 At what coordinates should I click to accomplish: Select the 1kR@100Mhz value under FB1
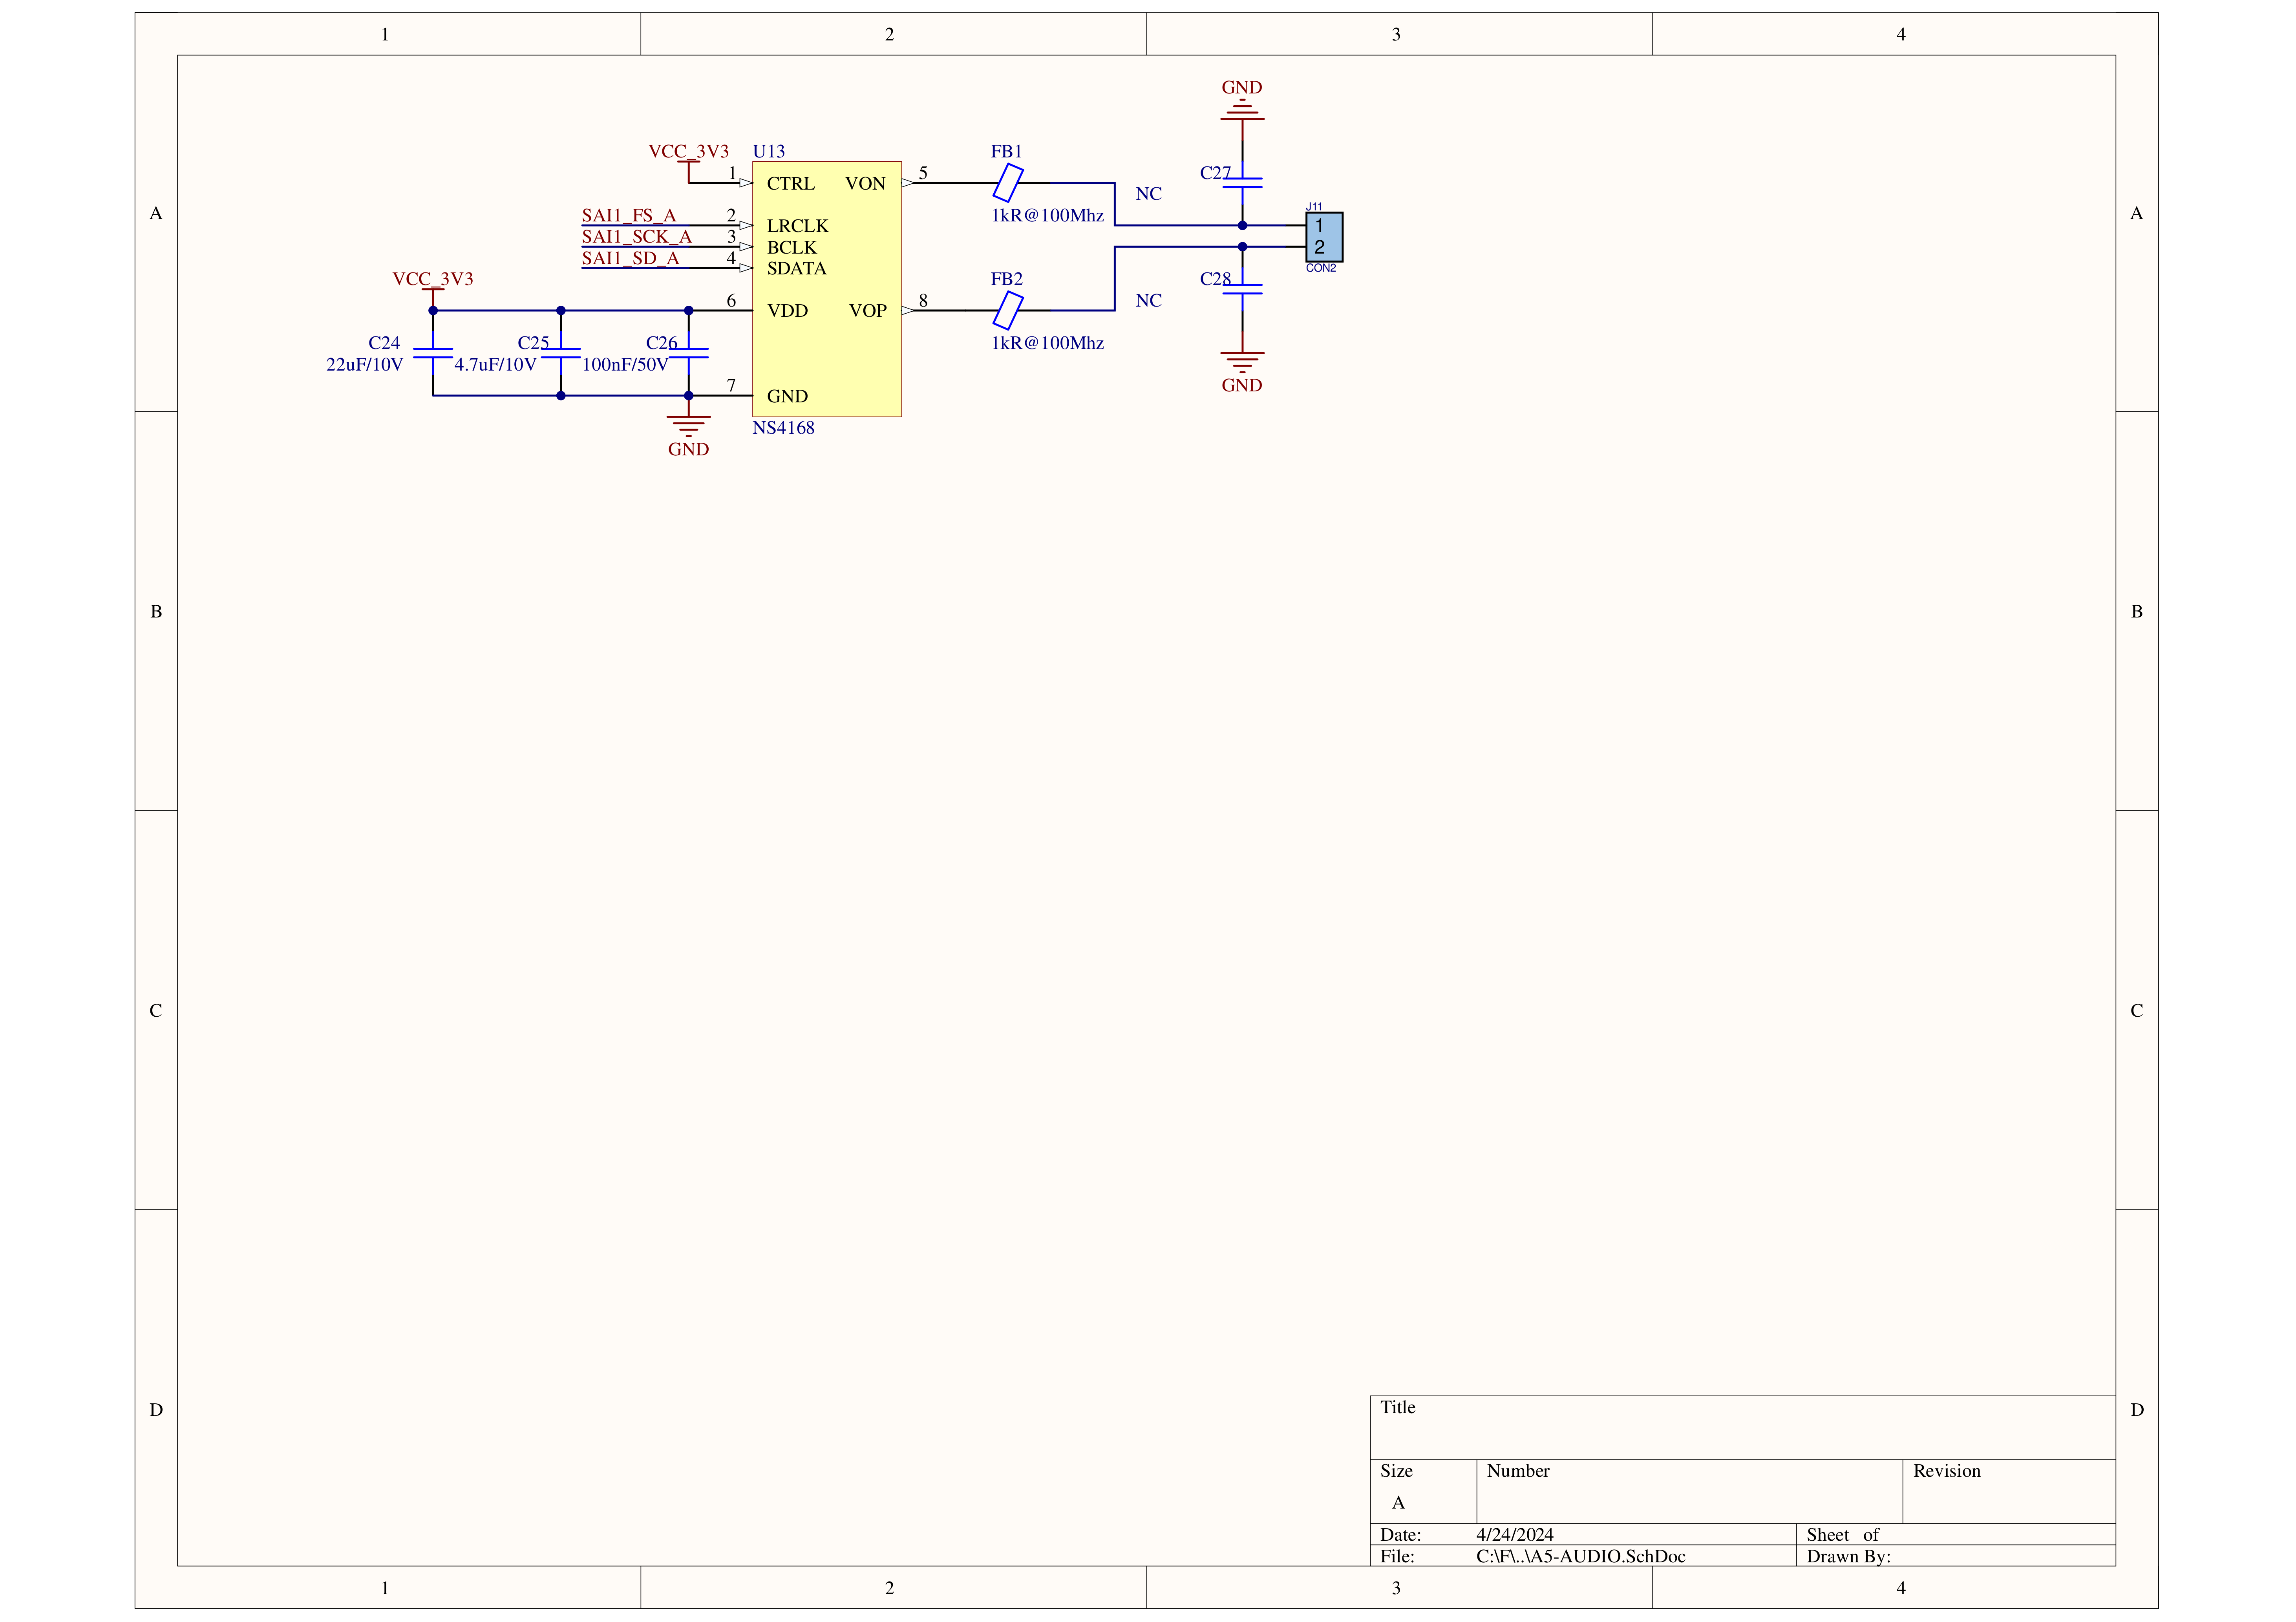(x=1048, y=216)
